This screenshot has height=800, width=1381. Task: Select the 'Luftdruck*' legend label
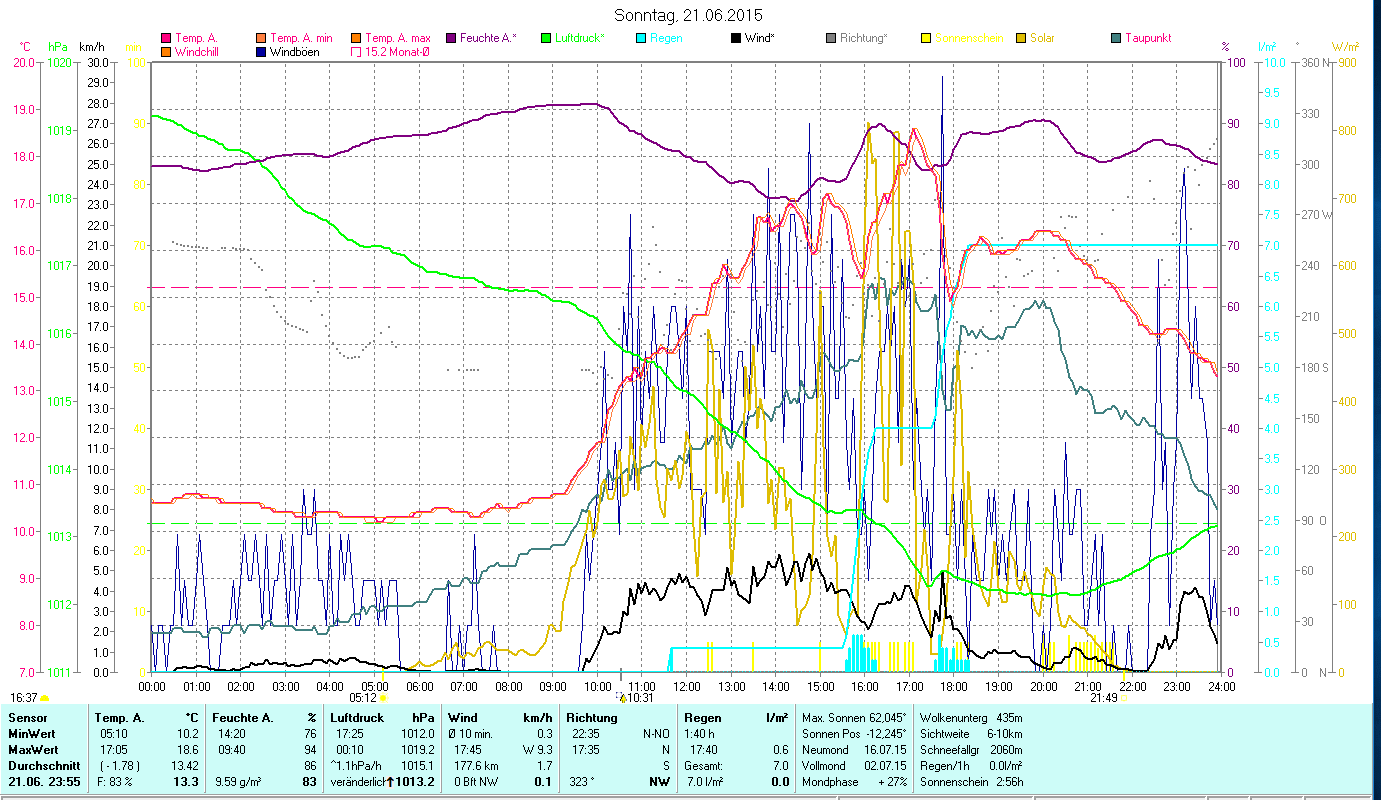[581, 38]
